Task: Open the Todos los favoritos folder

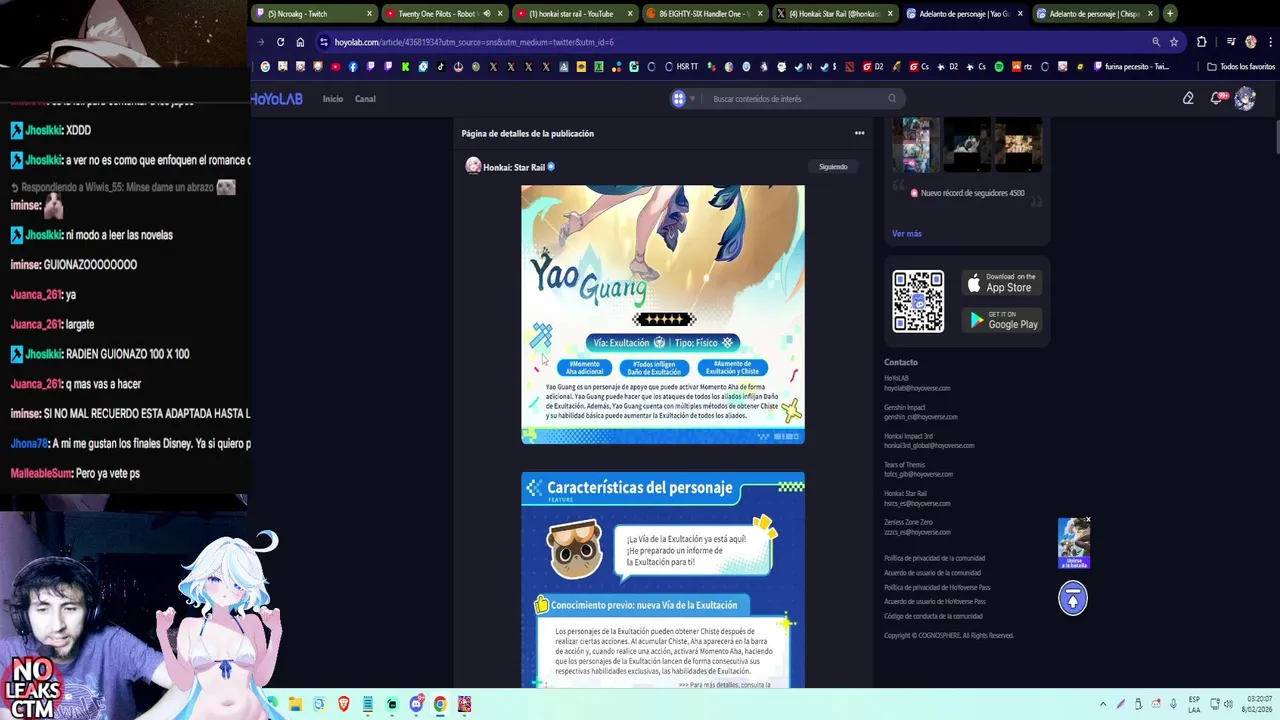Action: coord(1241,67)
